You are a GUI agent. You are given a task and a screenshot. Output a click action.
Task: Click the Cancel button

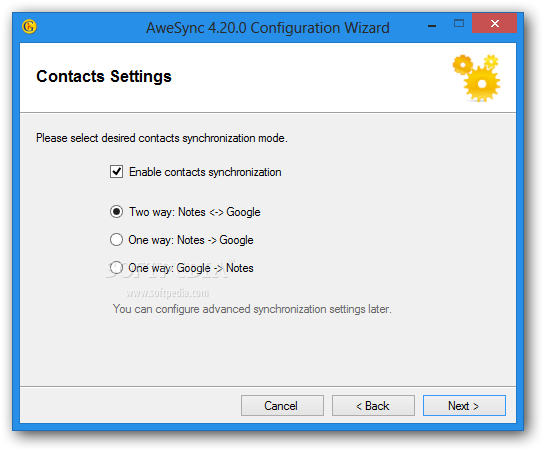pyautogui.click(x=282, y=405)
